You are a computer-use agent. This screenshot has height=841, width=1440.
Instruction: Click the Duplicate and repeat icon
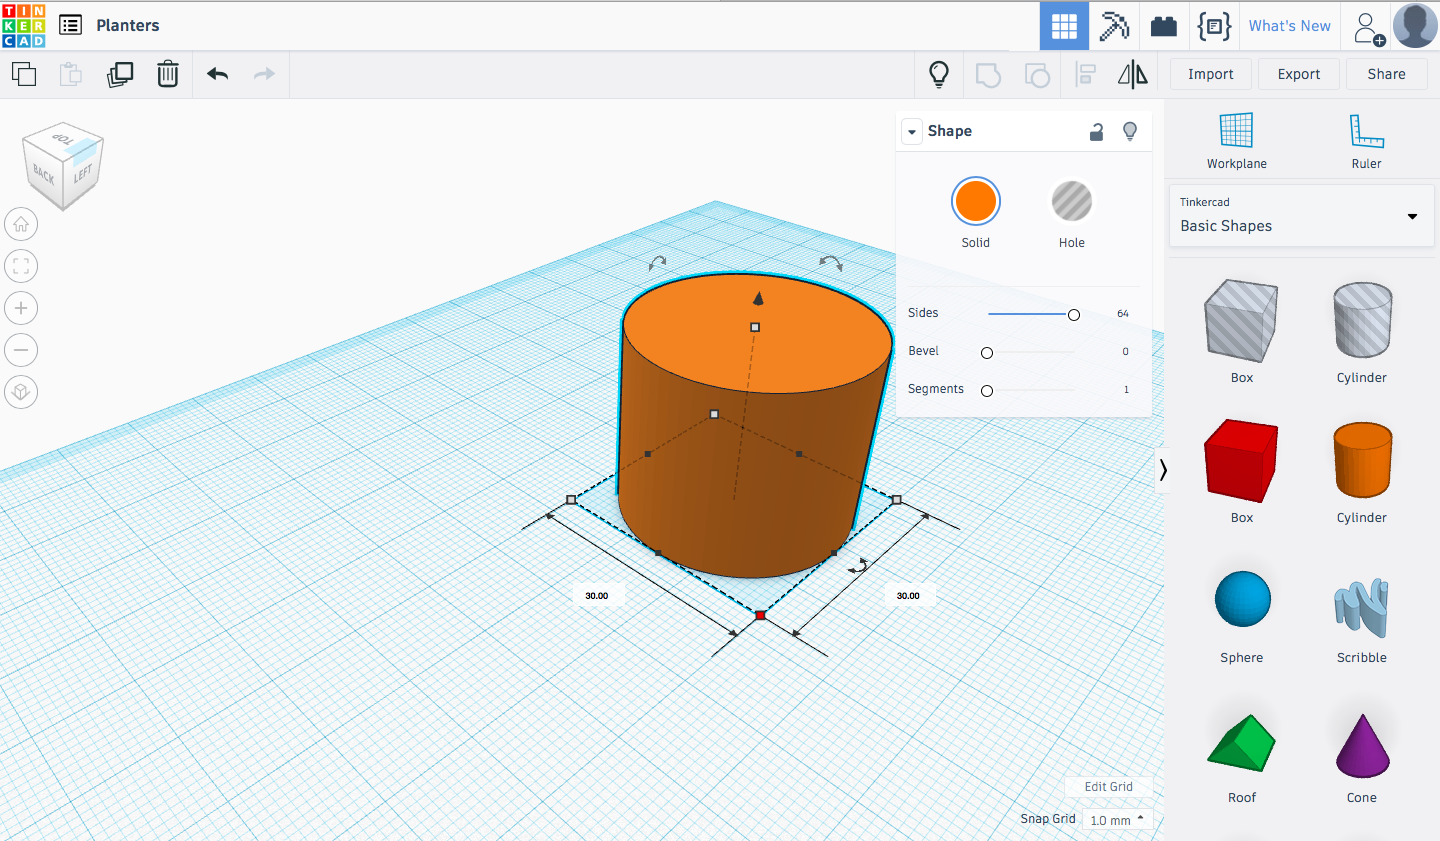coord(120,74)
